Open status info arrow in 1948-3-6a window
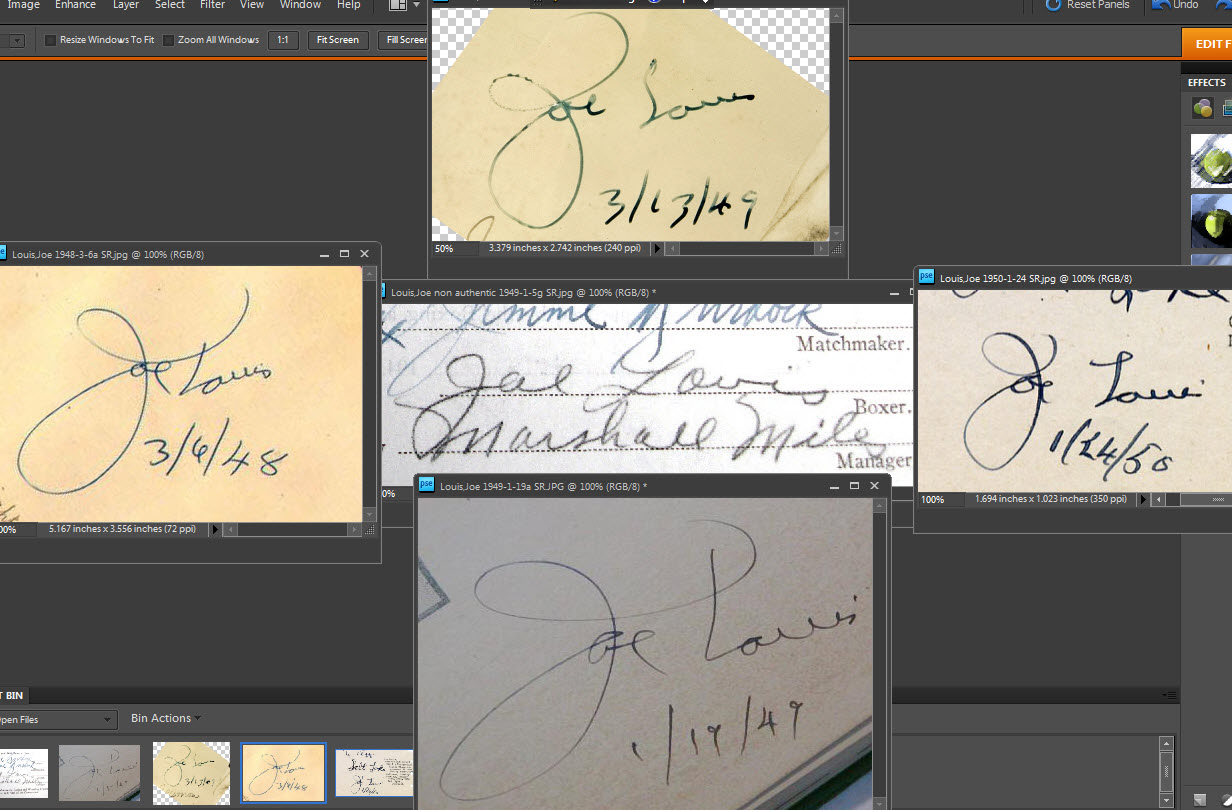 coord(214,529)
